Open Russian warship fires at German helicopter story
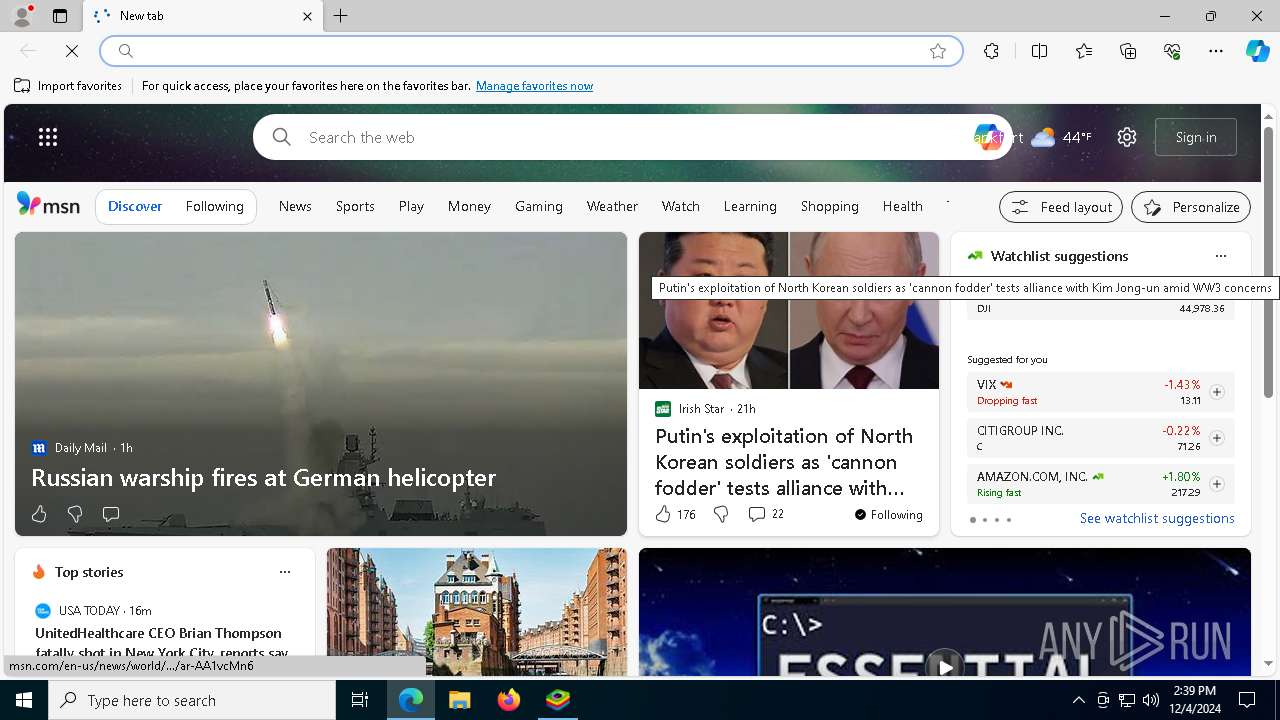 263,477
